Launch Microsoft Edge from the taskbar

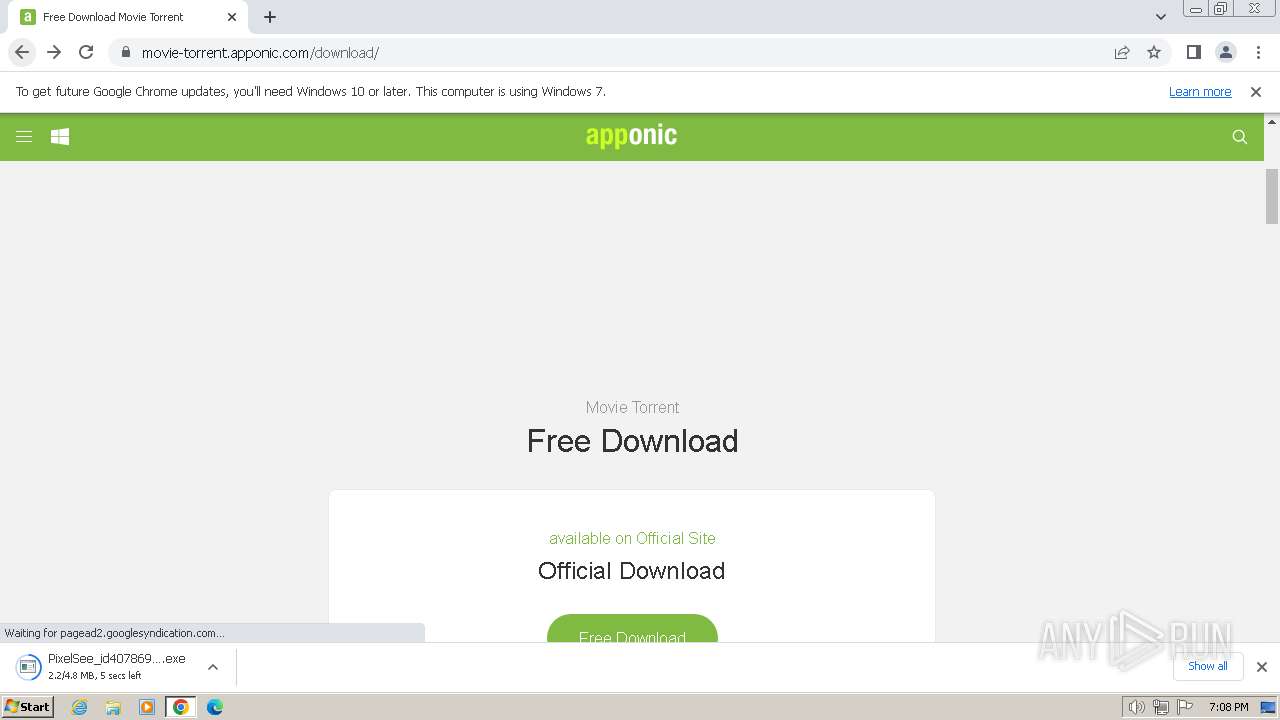215,707
